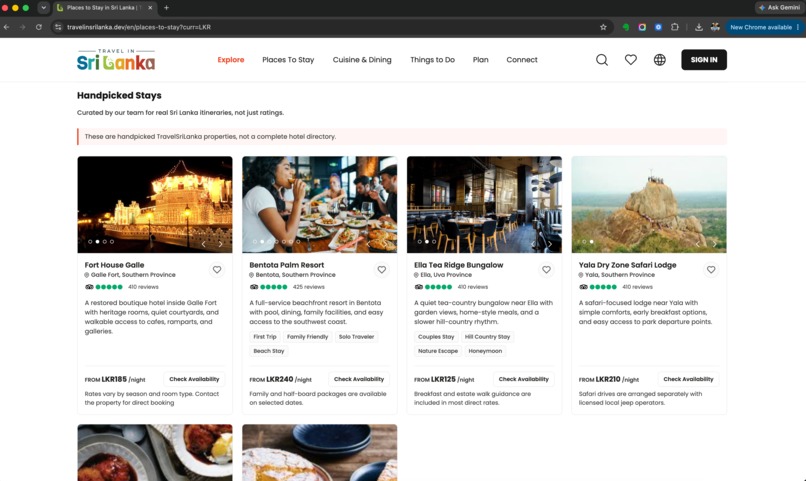Open the Places To Stay menu
This screenshot has height=481, width=806.
click(x=288, y=60)
